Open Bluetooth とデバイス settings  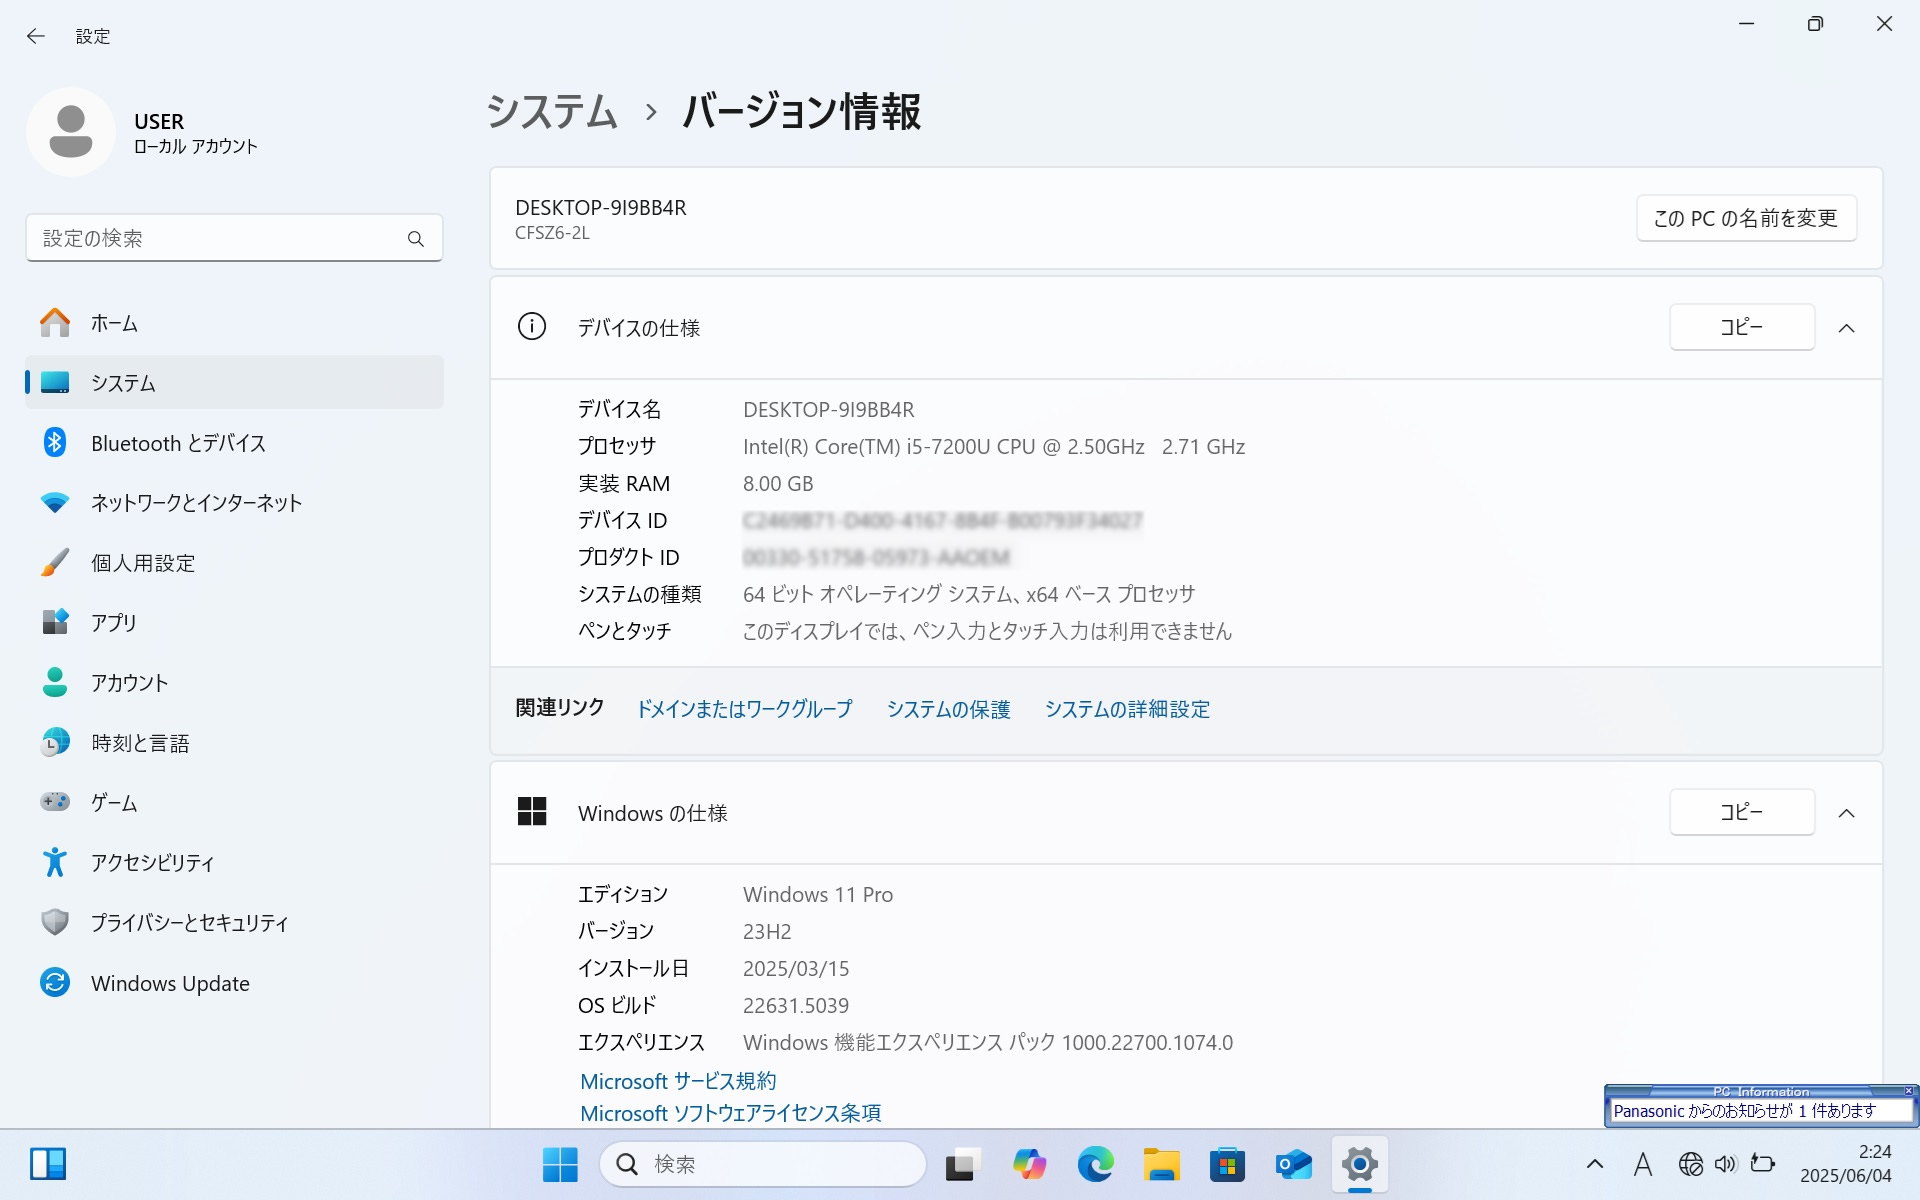pos(234,443)
